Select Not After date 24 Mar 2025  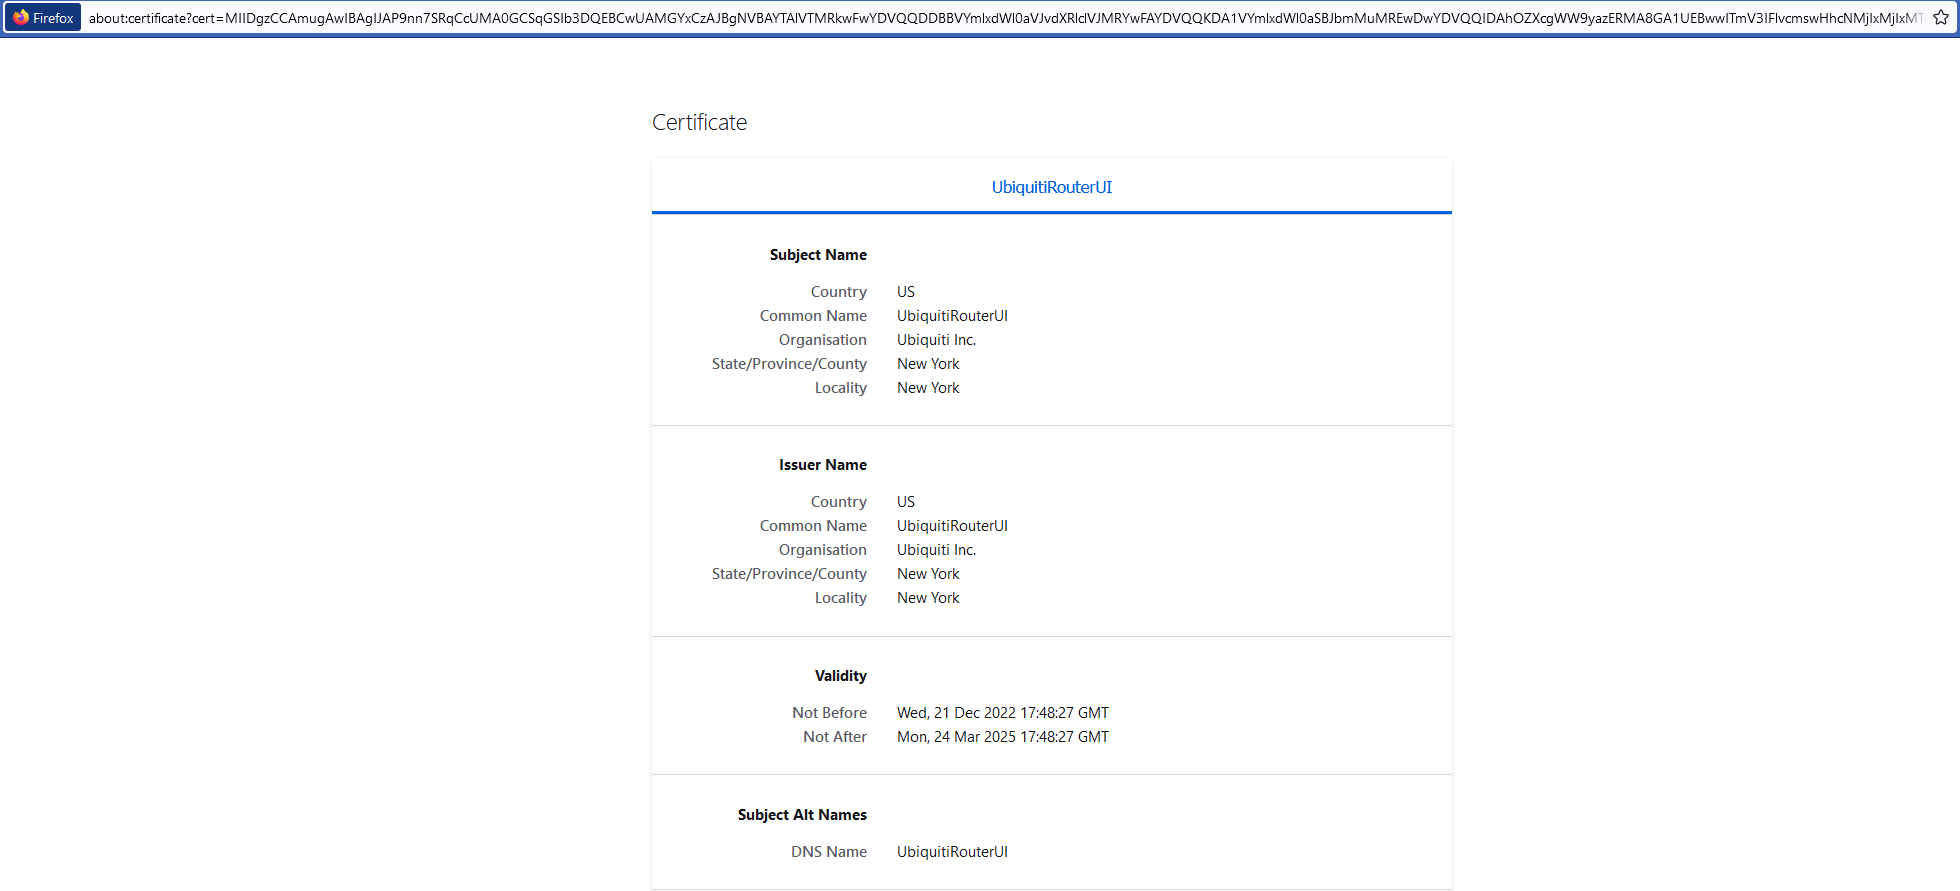pyautogui.click(x=1003, y=737)
